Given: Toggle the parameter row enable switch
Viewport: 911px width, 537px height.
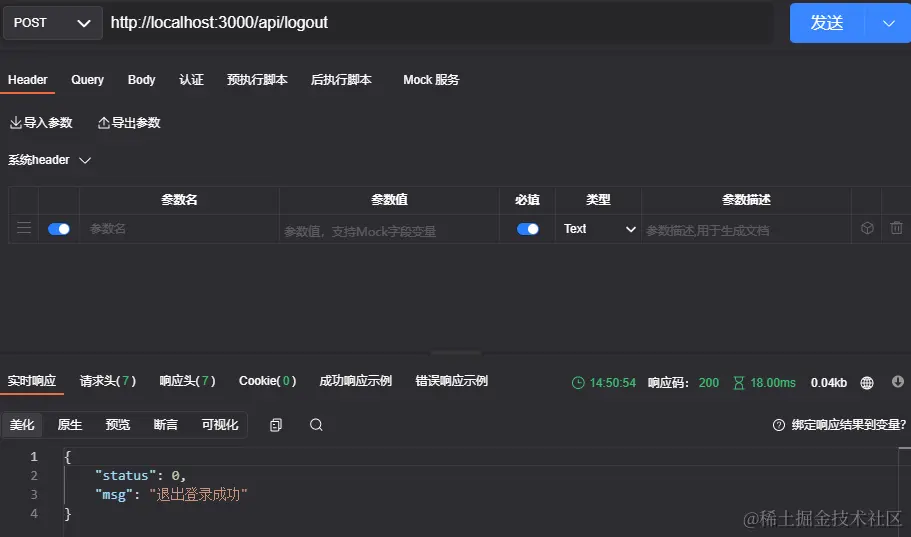Looking at the screenshot, I should tap(59, 229).
